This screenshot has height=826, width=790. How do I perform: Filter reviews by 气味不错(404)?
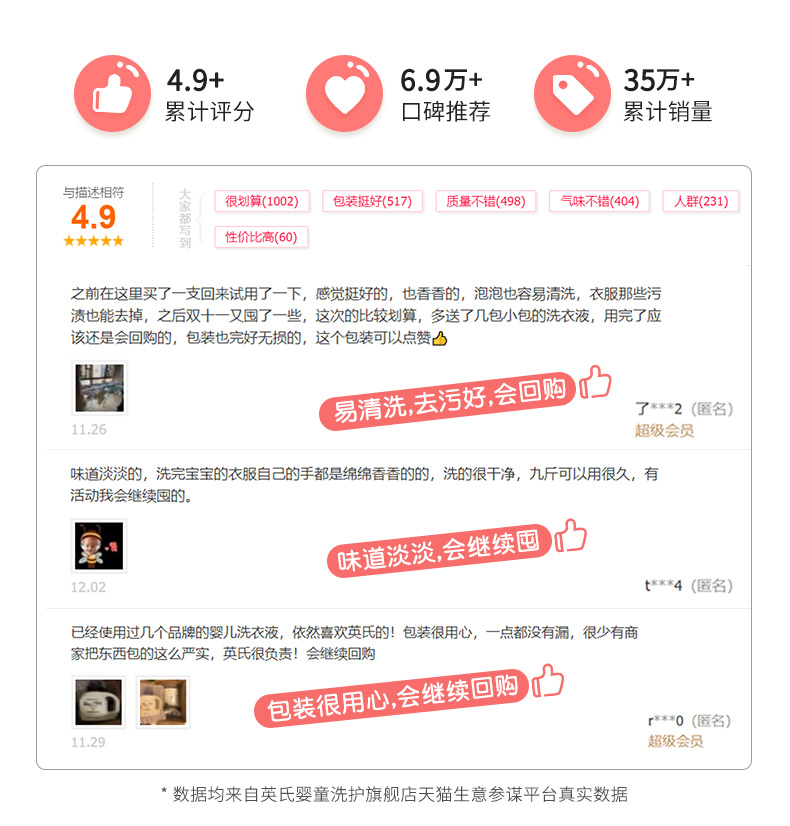click(x=599, y=201)
